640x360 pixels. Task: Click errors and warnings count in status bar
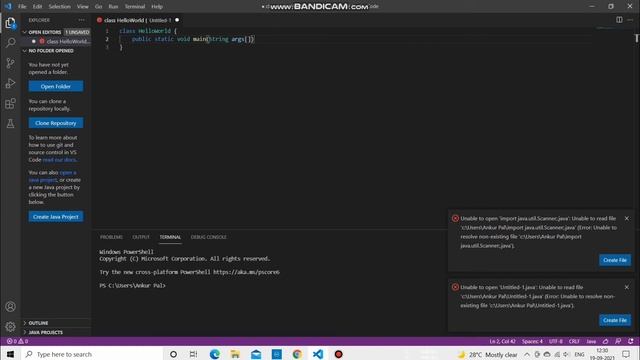[x=17, y=341]
